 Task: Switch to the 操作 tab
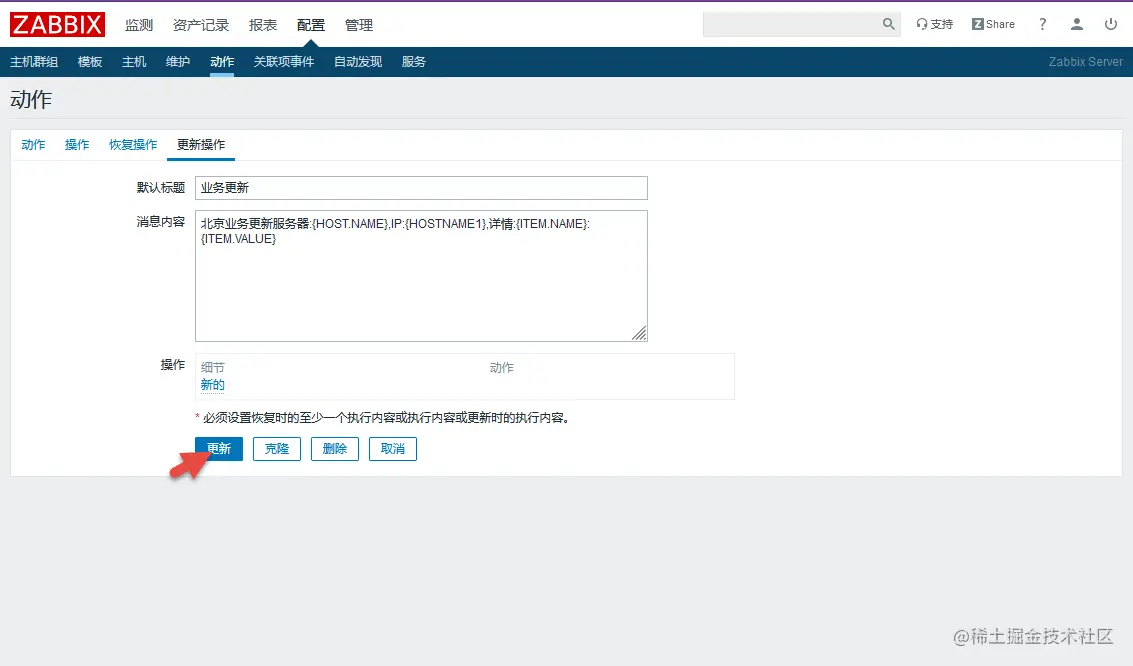(77, 144)
